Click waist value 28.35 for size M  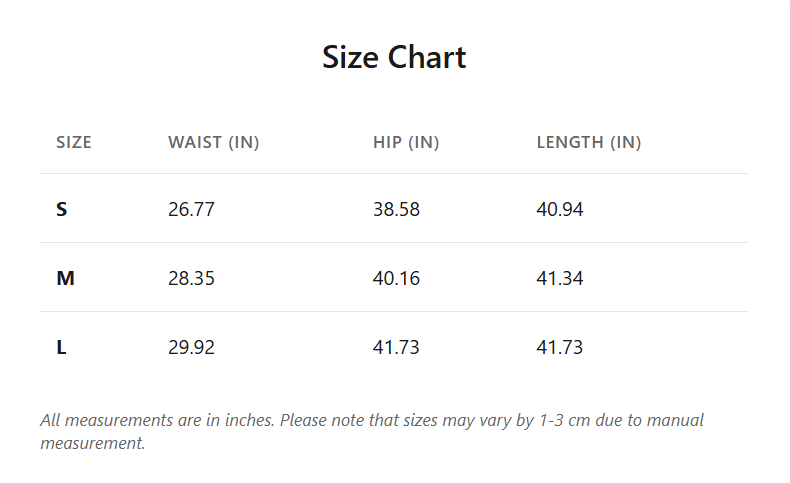tap(191, 278)
